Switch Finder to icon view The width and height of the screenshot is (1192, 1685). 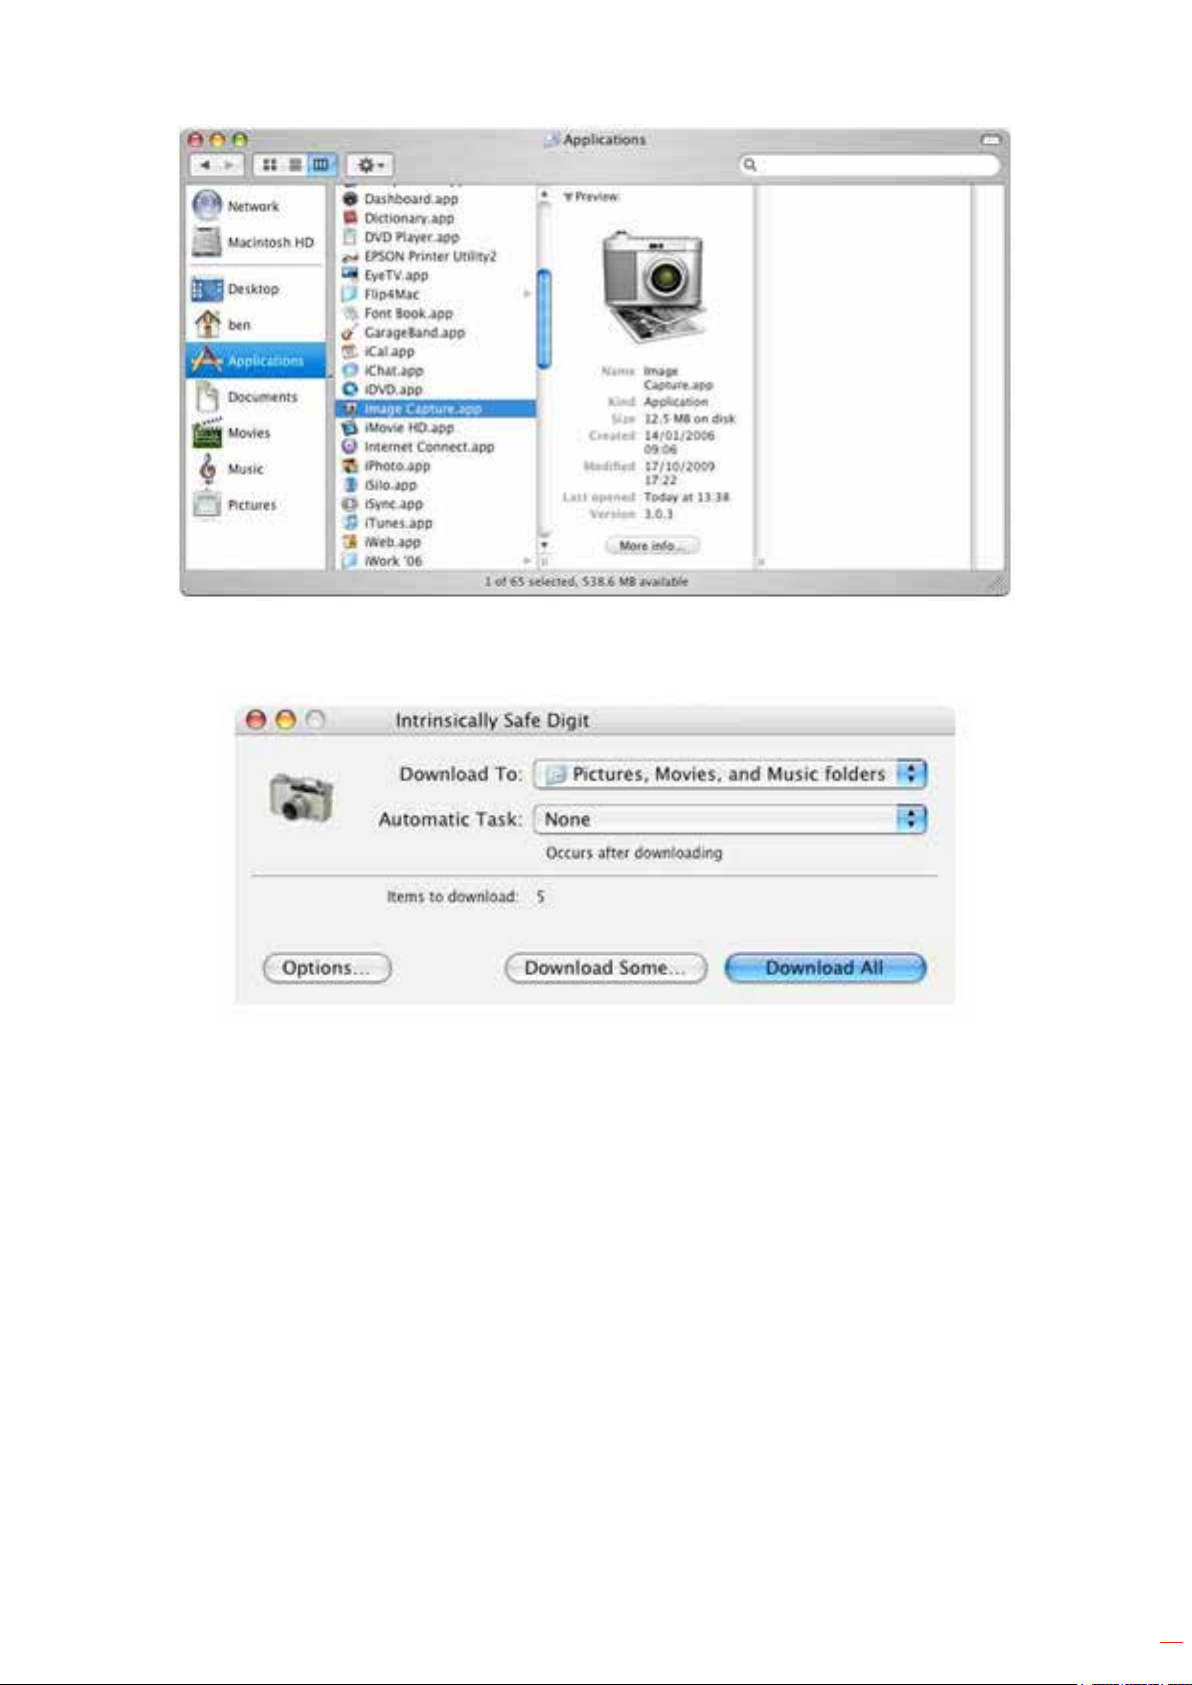[270, 165]
